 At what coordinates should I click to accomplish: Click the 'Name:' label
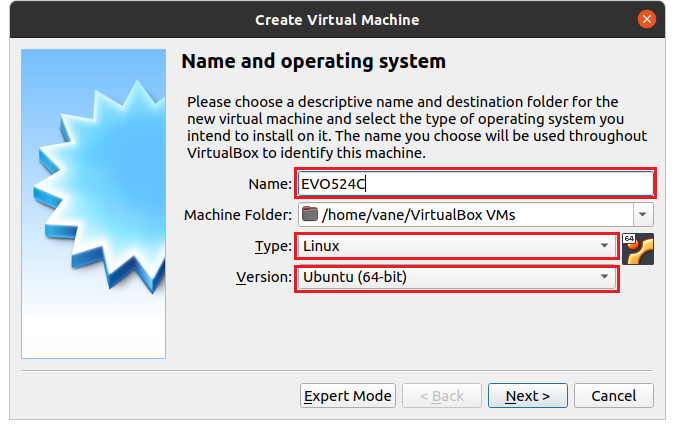pyautogui.click(x=270, y=184)
